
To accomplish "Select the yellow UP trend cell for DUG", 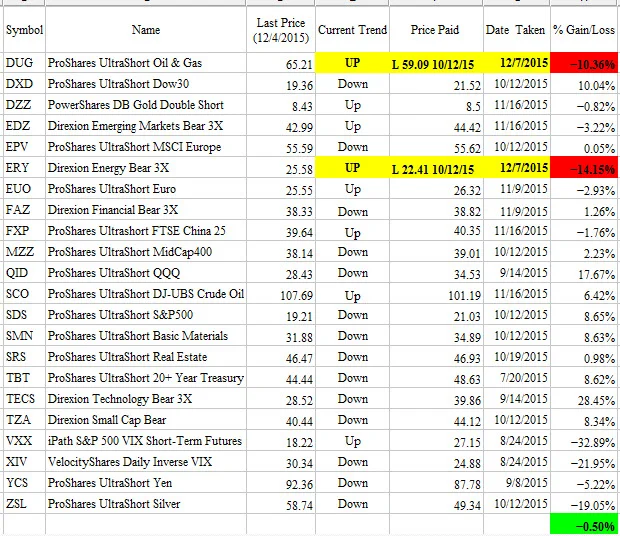I will [x=352, y=63].
